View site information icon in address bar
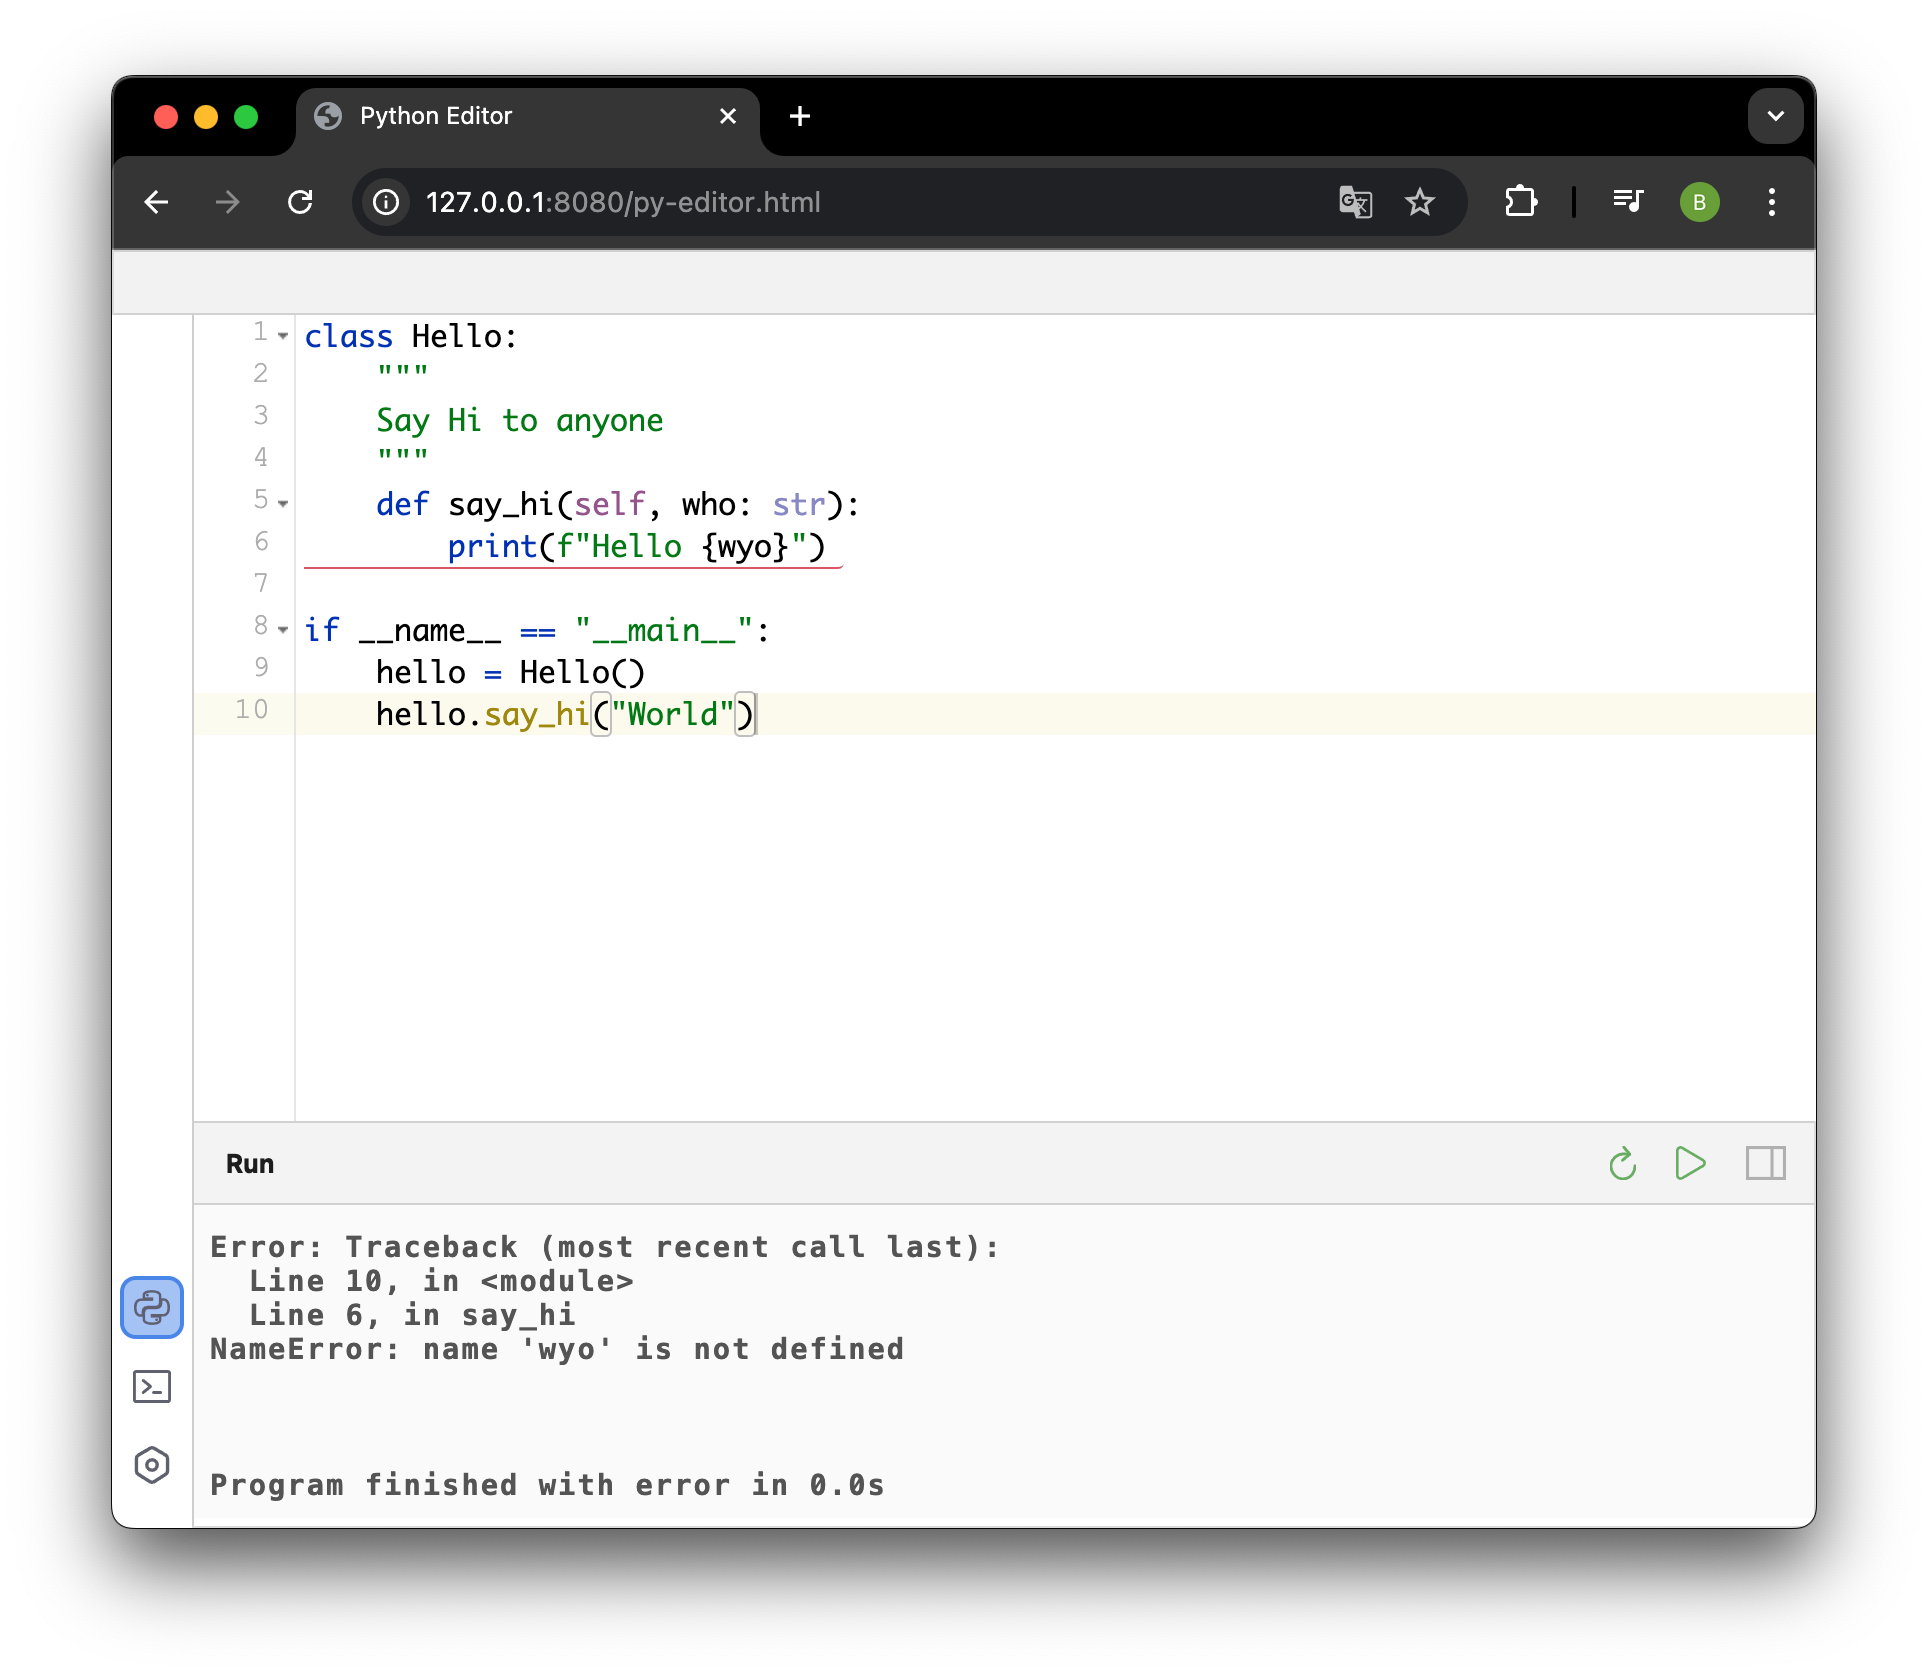The width and height of the screenshot is (1928, 1676). point(386,202)
